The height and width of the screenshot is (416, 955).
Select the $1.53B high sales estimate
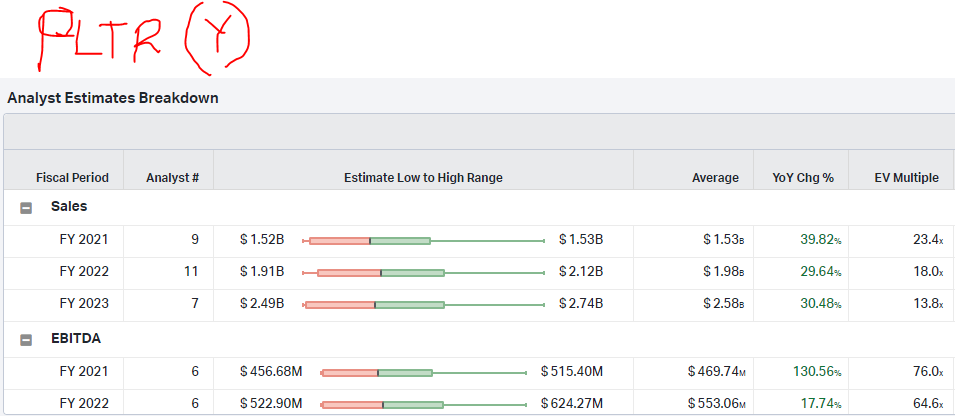coord(580,239)
